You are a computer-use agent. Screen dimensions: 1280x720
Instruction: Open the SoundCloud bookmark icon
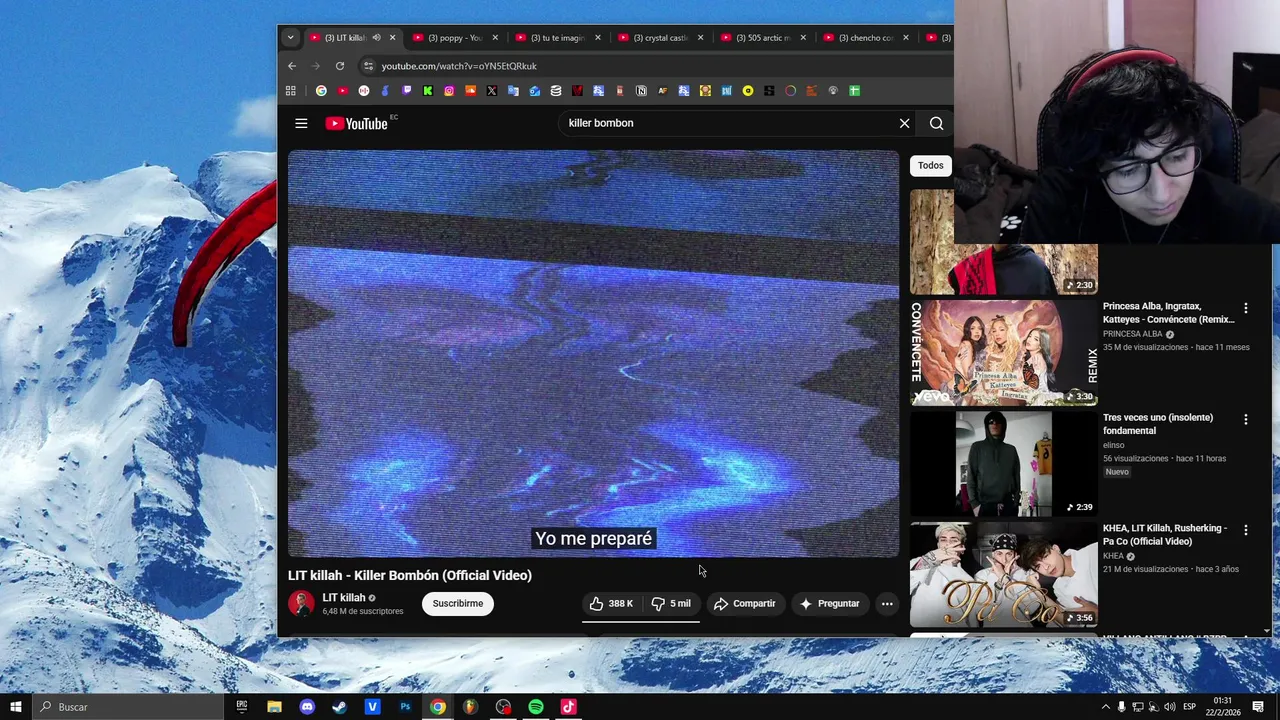tap(470, 90)
